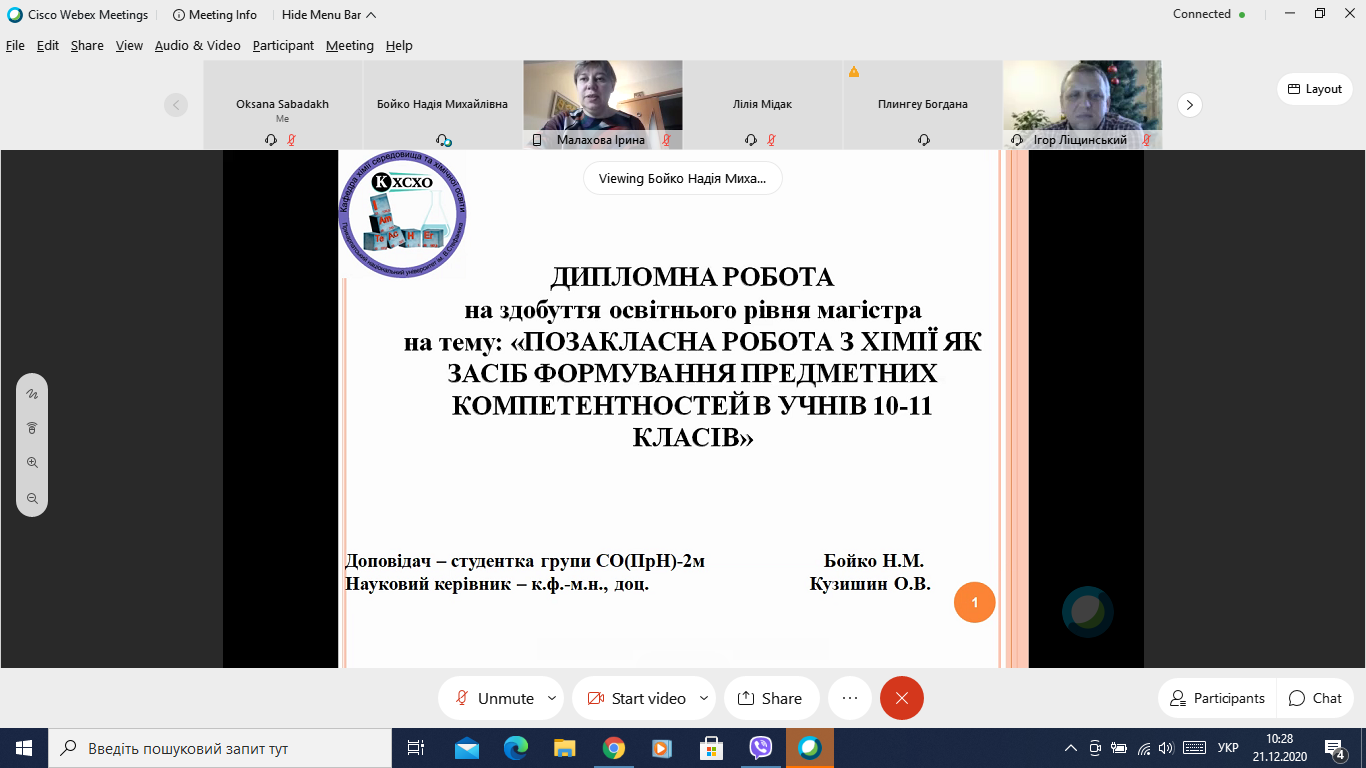Click the red leave meeting button
This screenshot has height=768, width=1366.
pyautogui.click(x=902, y=698)
